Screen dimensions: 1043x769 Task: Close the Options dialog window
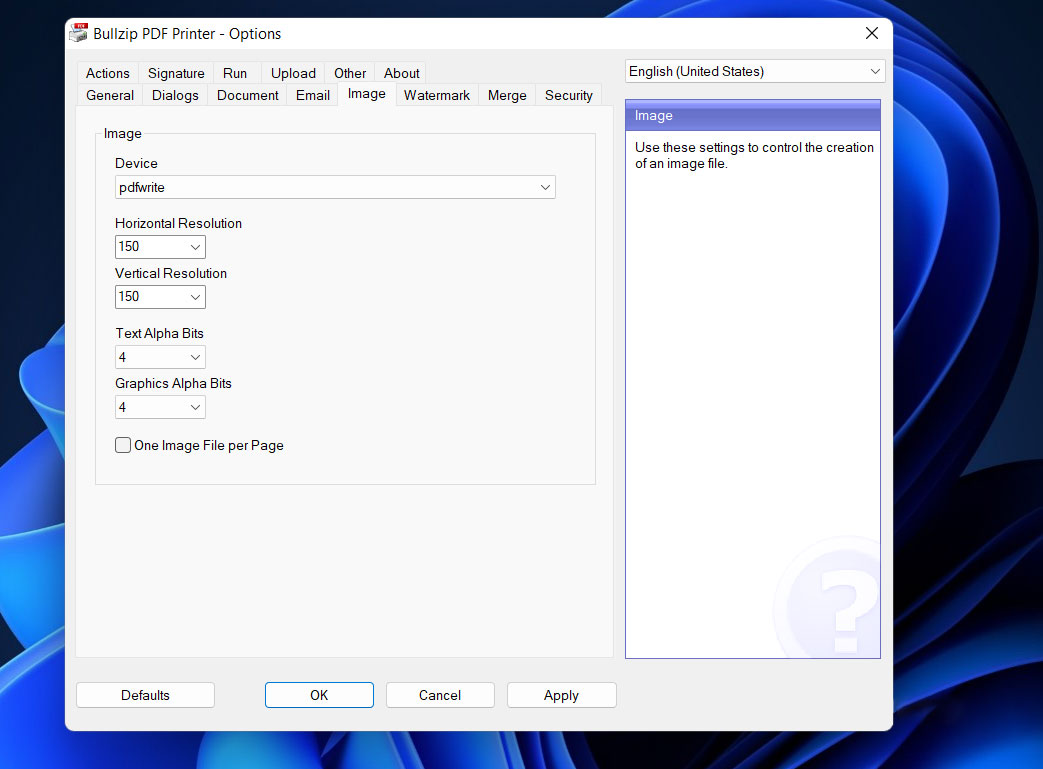coord(871,34)
